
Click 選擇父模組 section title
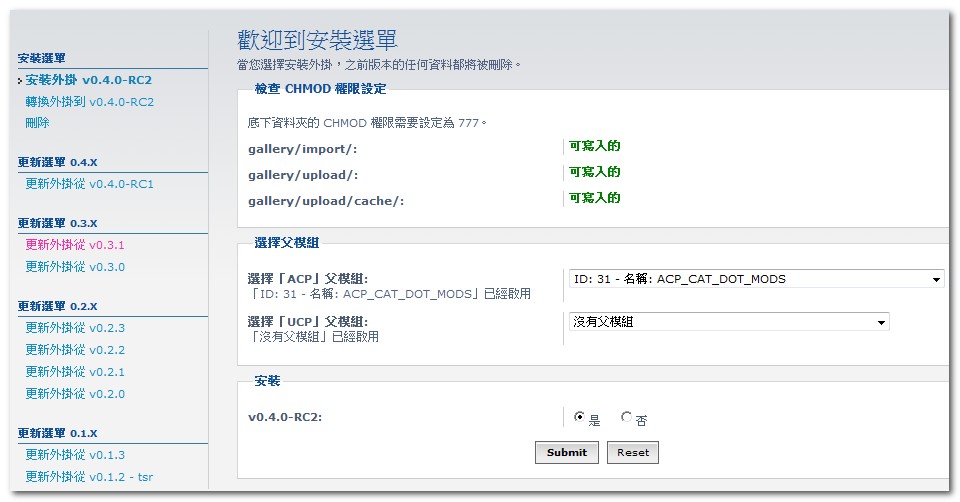pyautogui.click(x=287, y=243)
